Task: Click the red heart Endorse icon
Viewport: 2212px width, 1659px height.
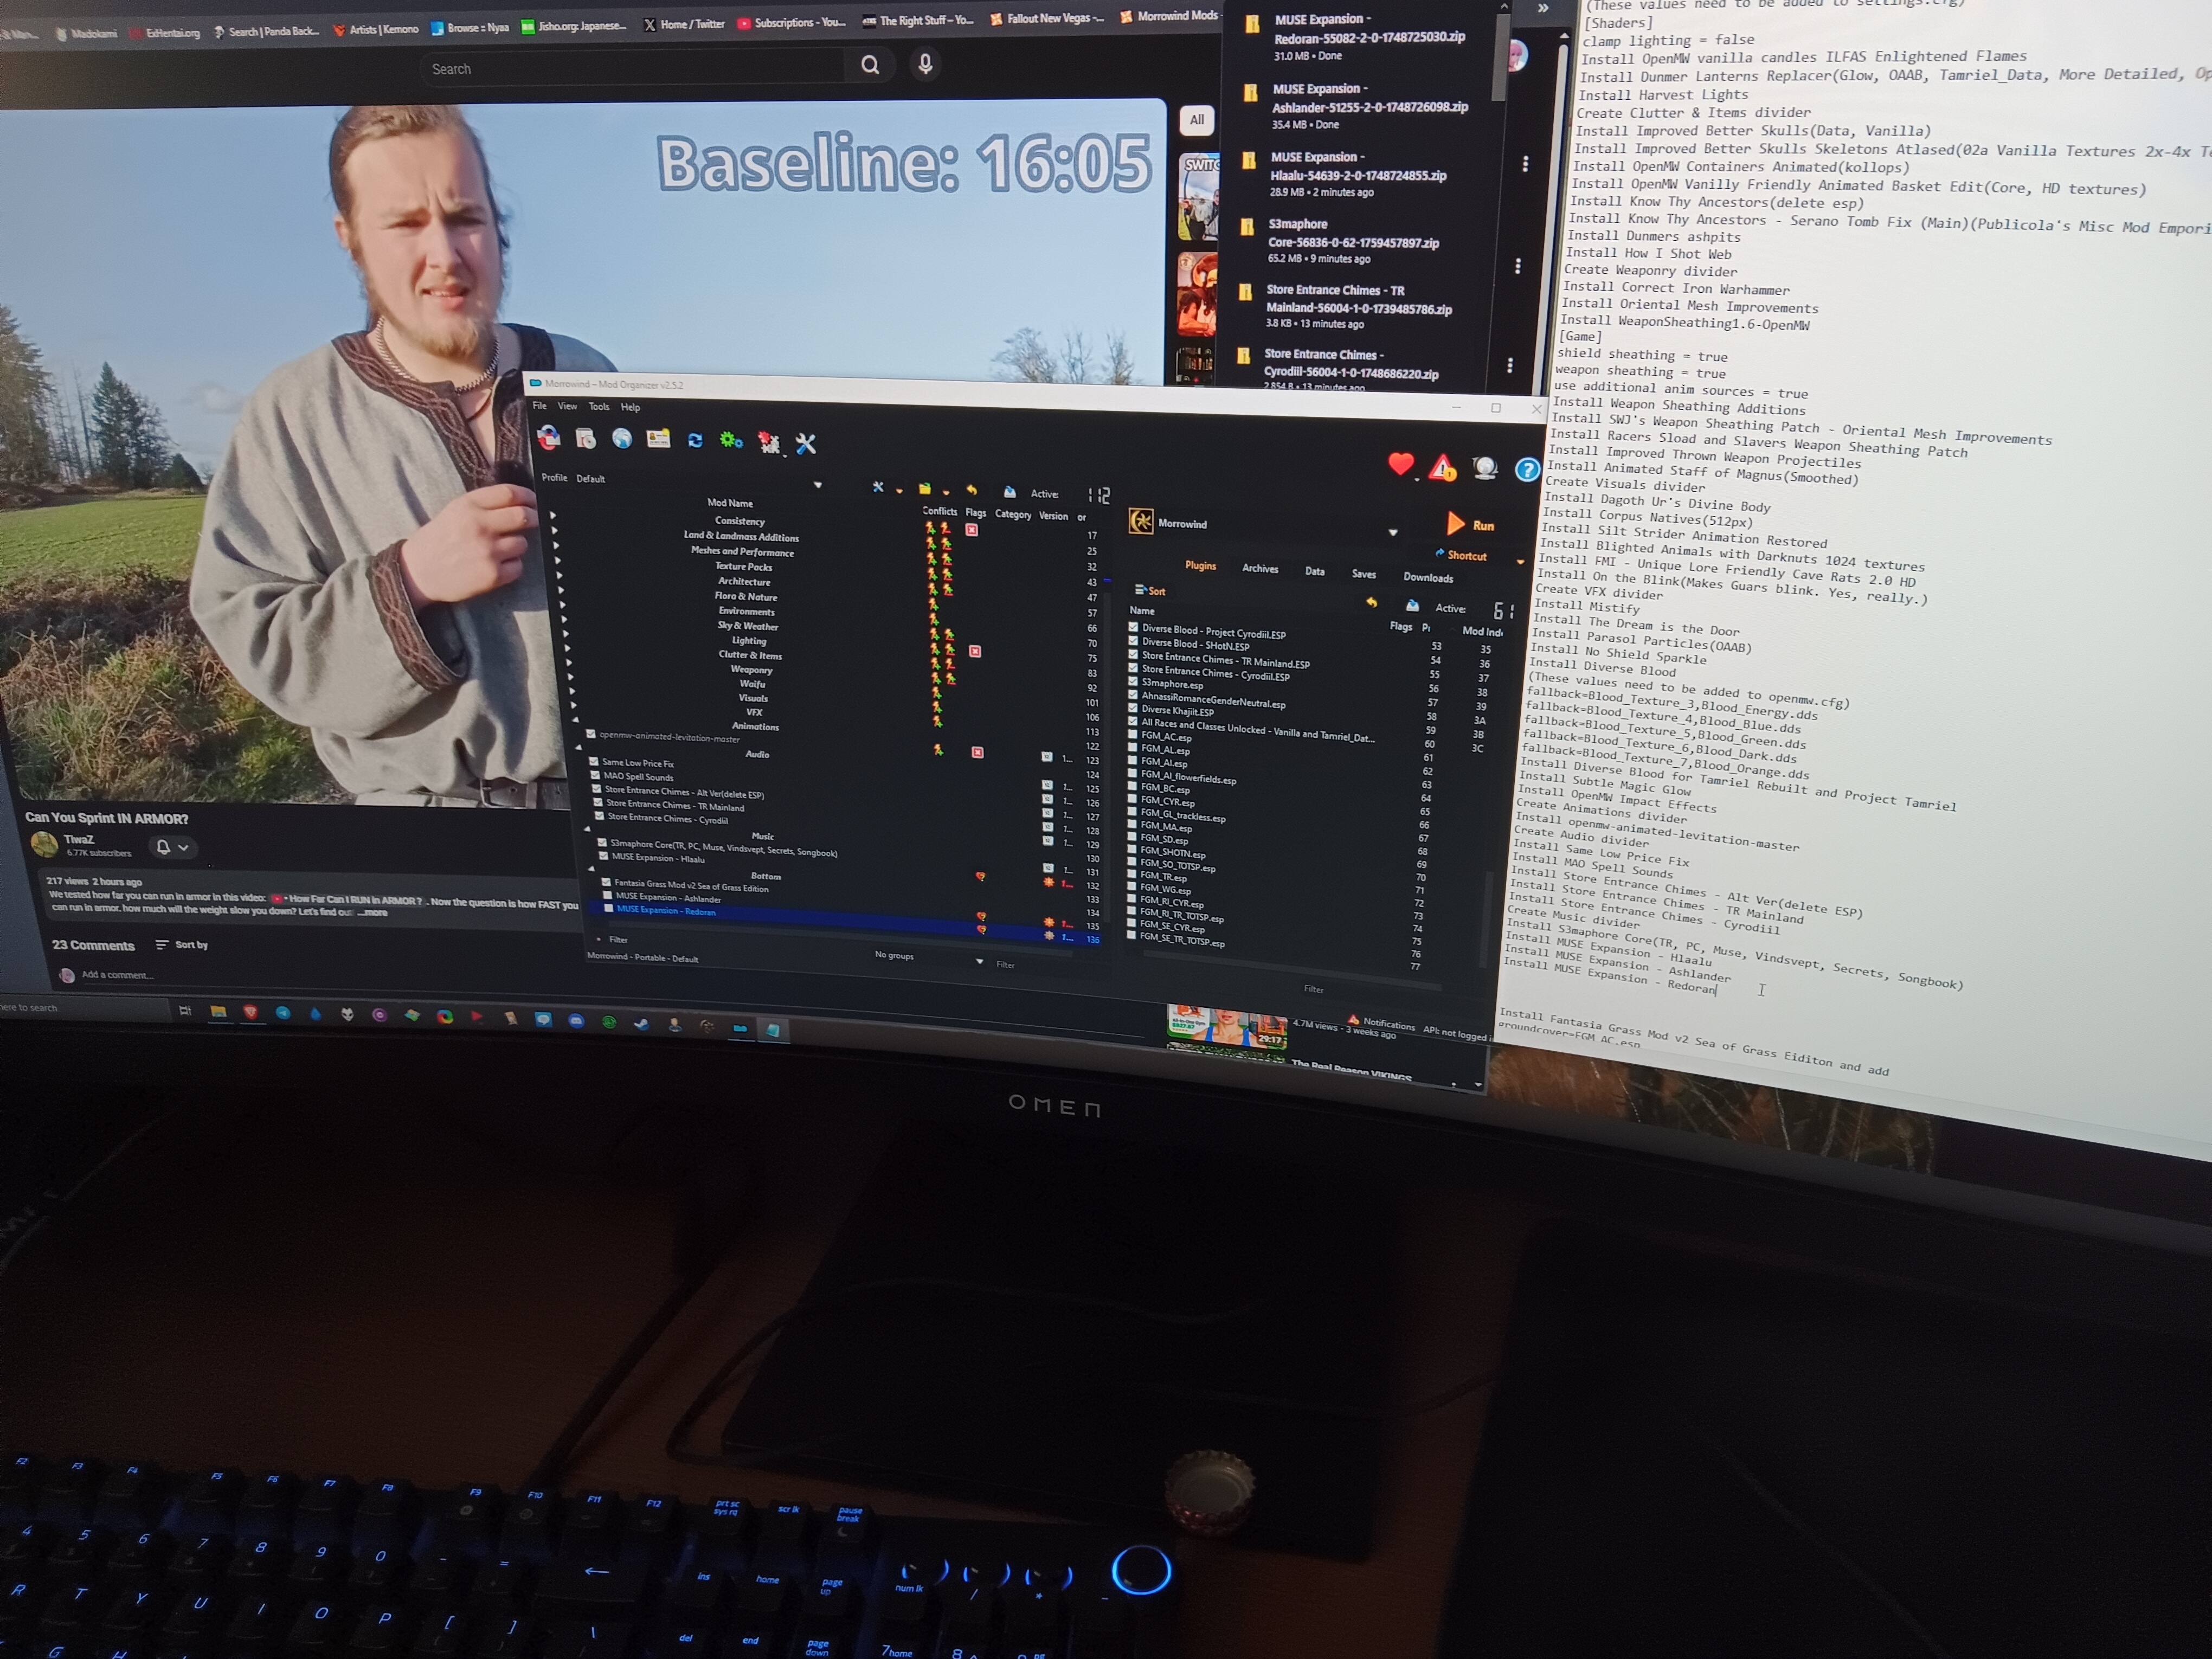Action: (x=1400, y=464)
